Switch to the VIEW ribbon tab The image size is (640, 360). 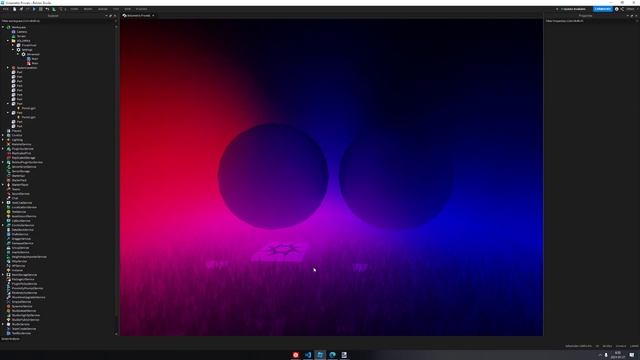(128, 9)
